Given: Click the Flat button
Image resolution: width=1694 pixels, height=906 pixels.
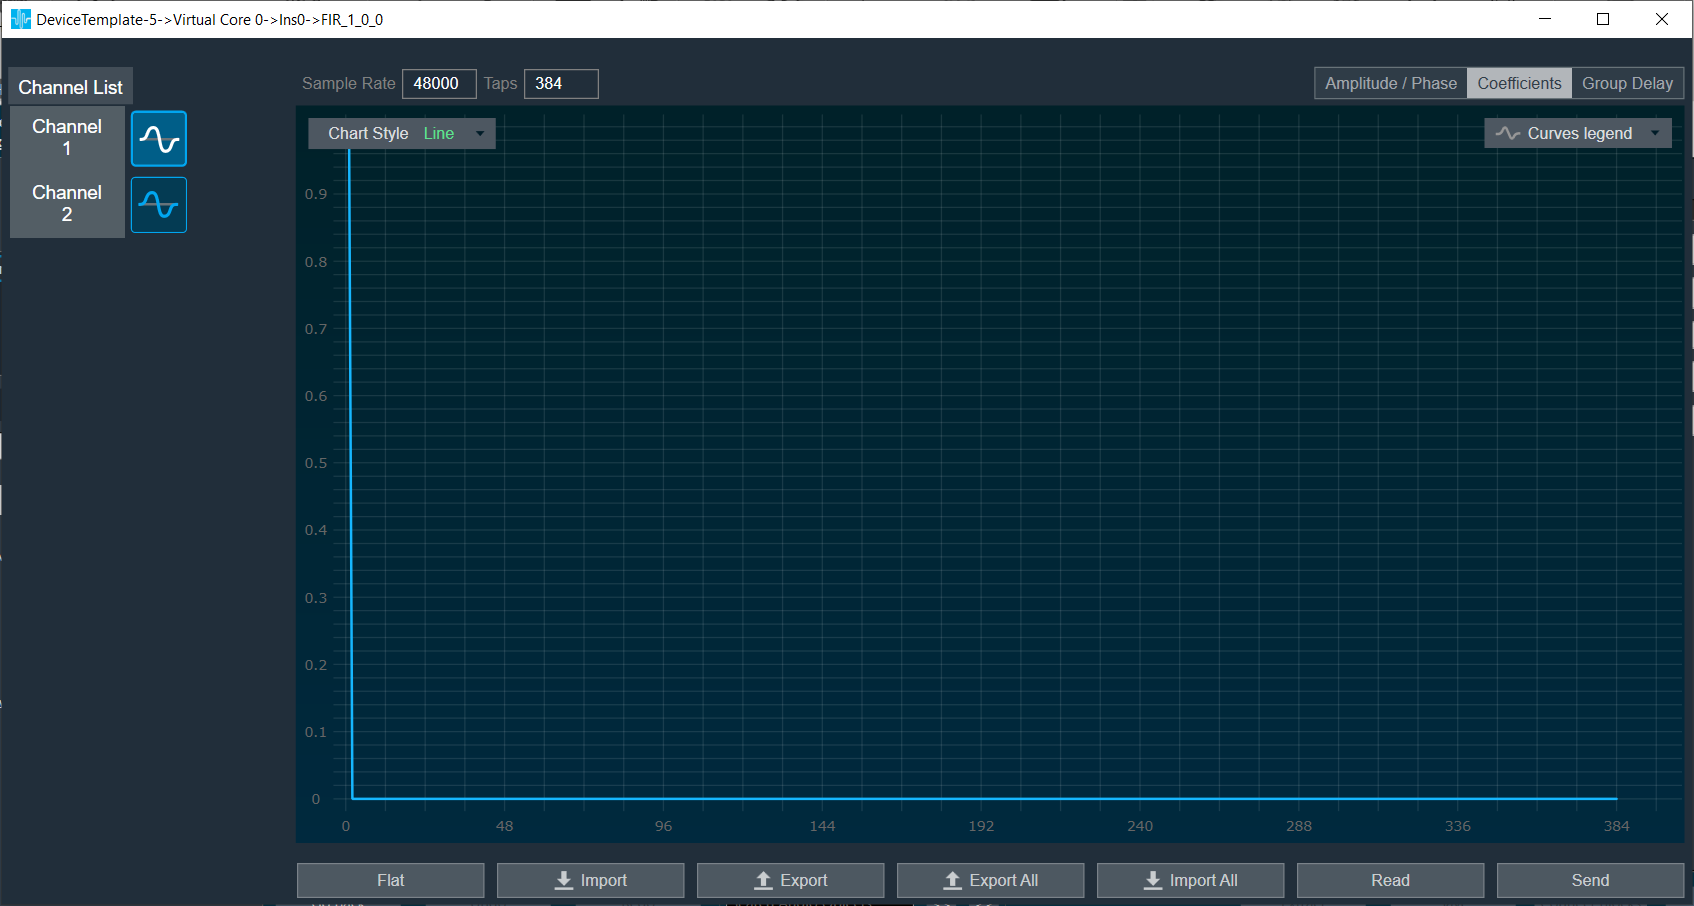Looking at the screenshot, I should 391,880.
